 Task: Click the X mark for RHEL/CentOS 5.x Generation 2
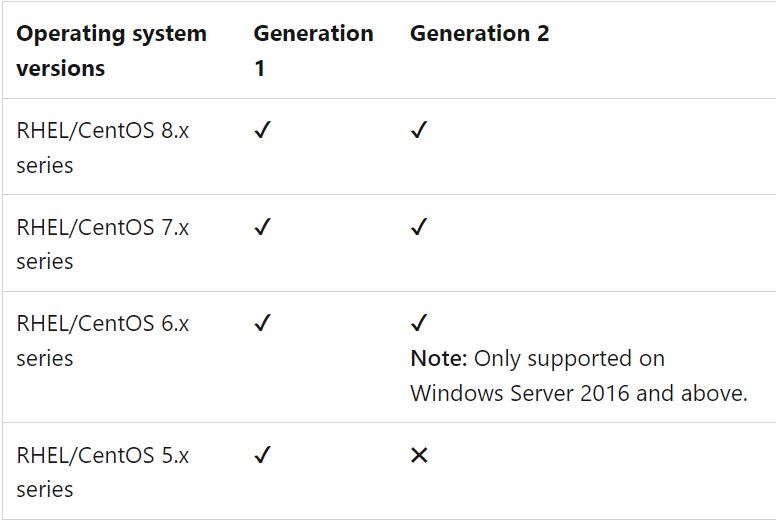(x=419, y=455)
